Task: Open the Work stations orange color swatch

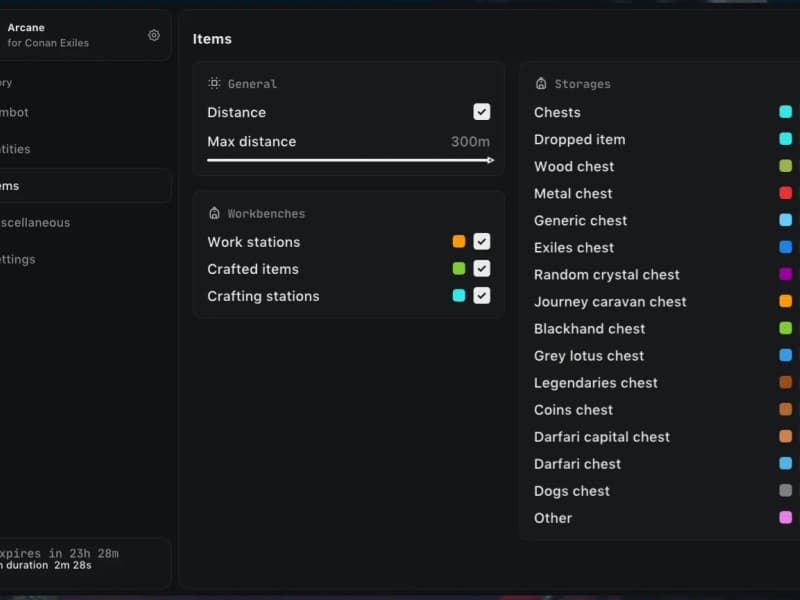Action: coord(459,241)
